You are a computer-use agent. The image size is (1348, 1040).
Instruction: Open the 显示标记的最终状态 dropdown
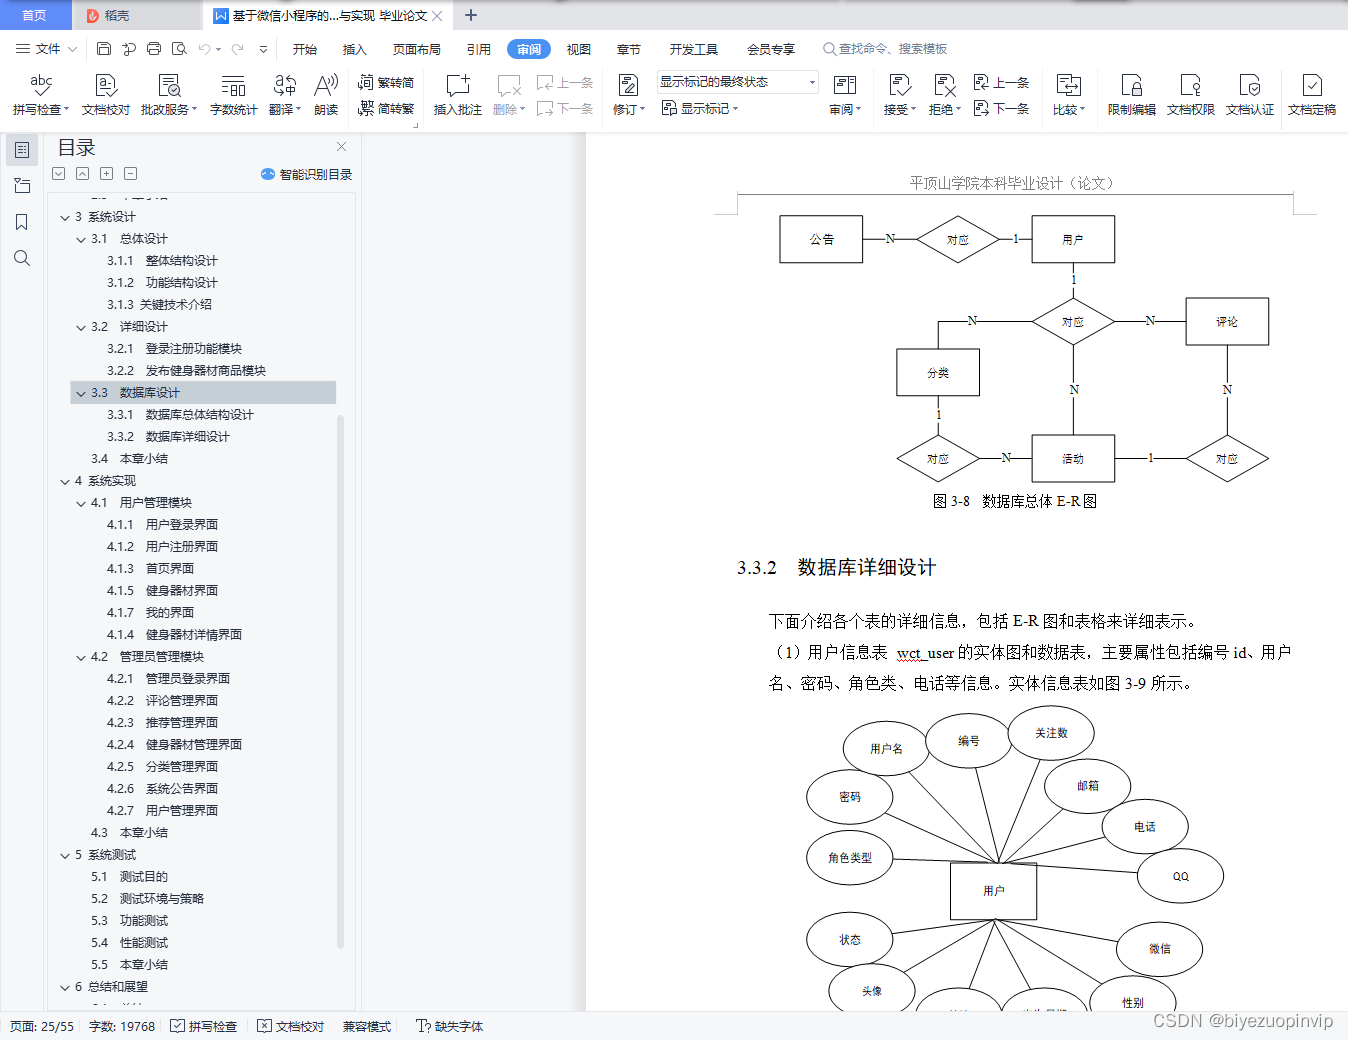coord(738,82)
